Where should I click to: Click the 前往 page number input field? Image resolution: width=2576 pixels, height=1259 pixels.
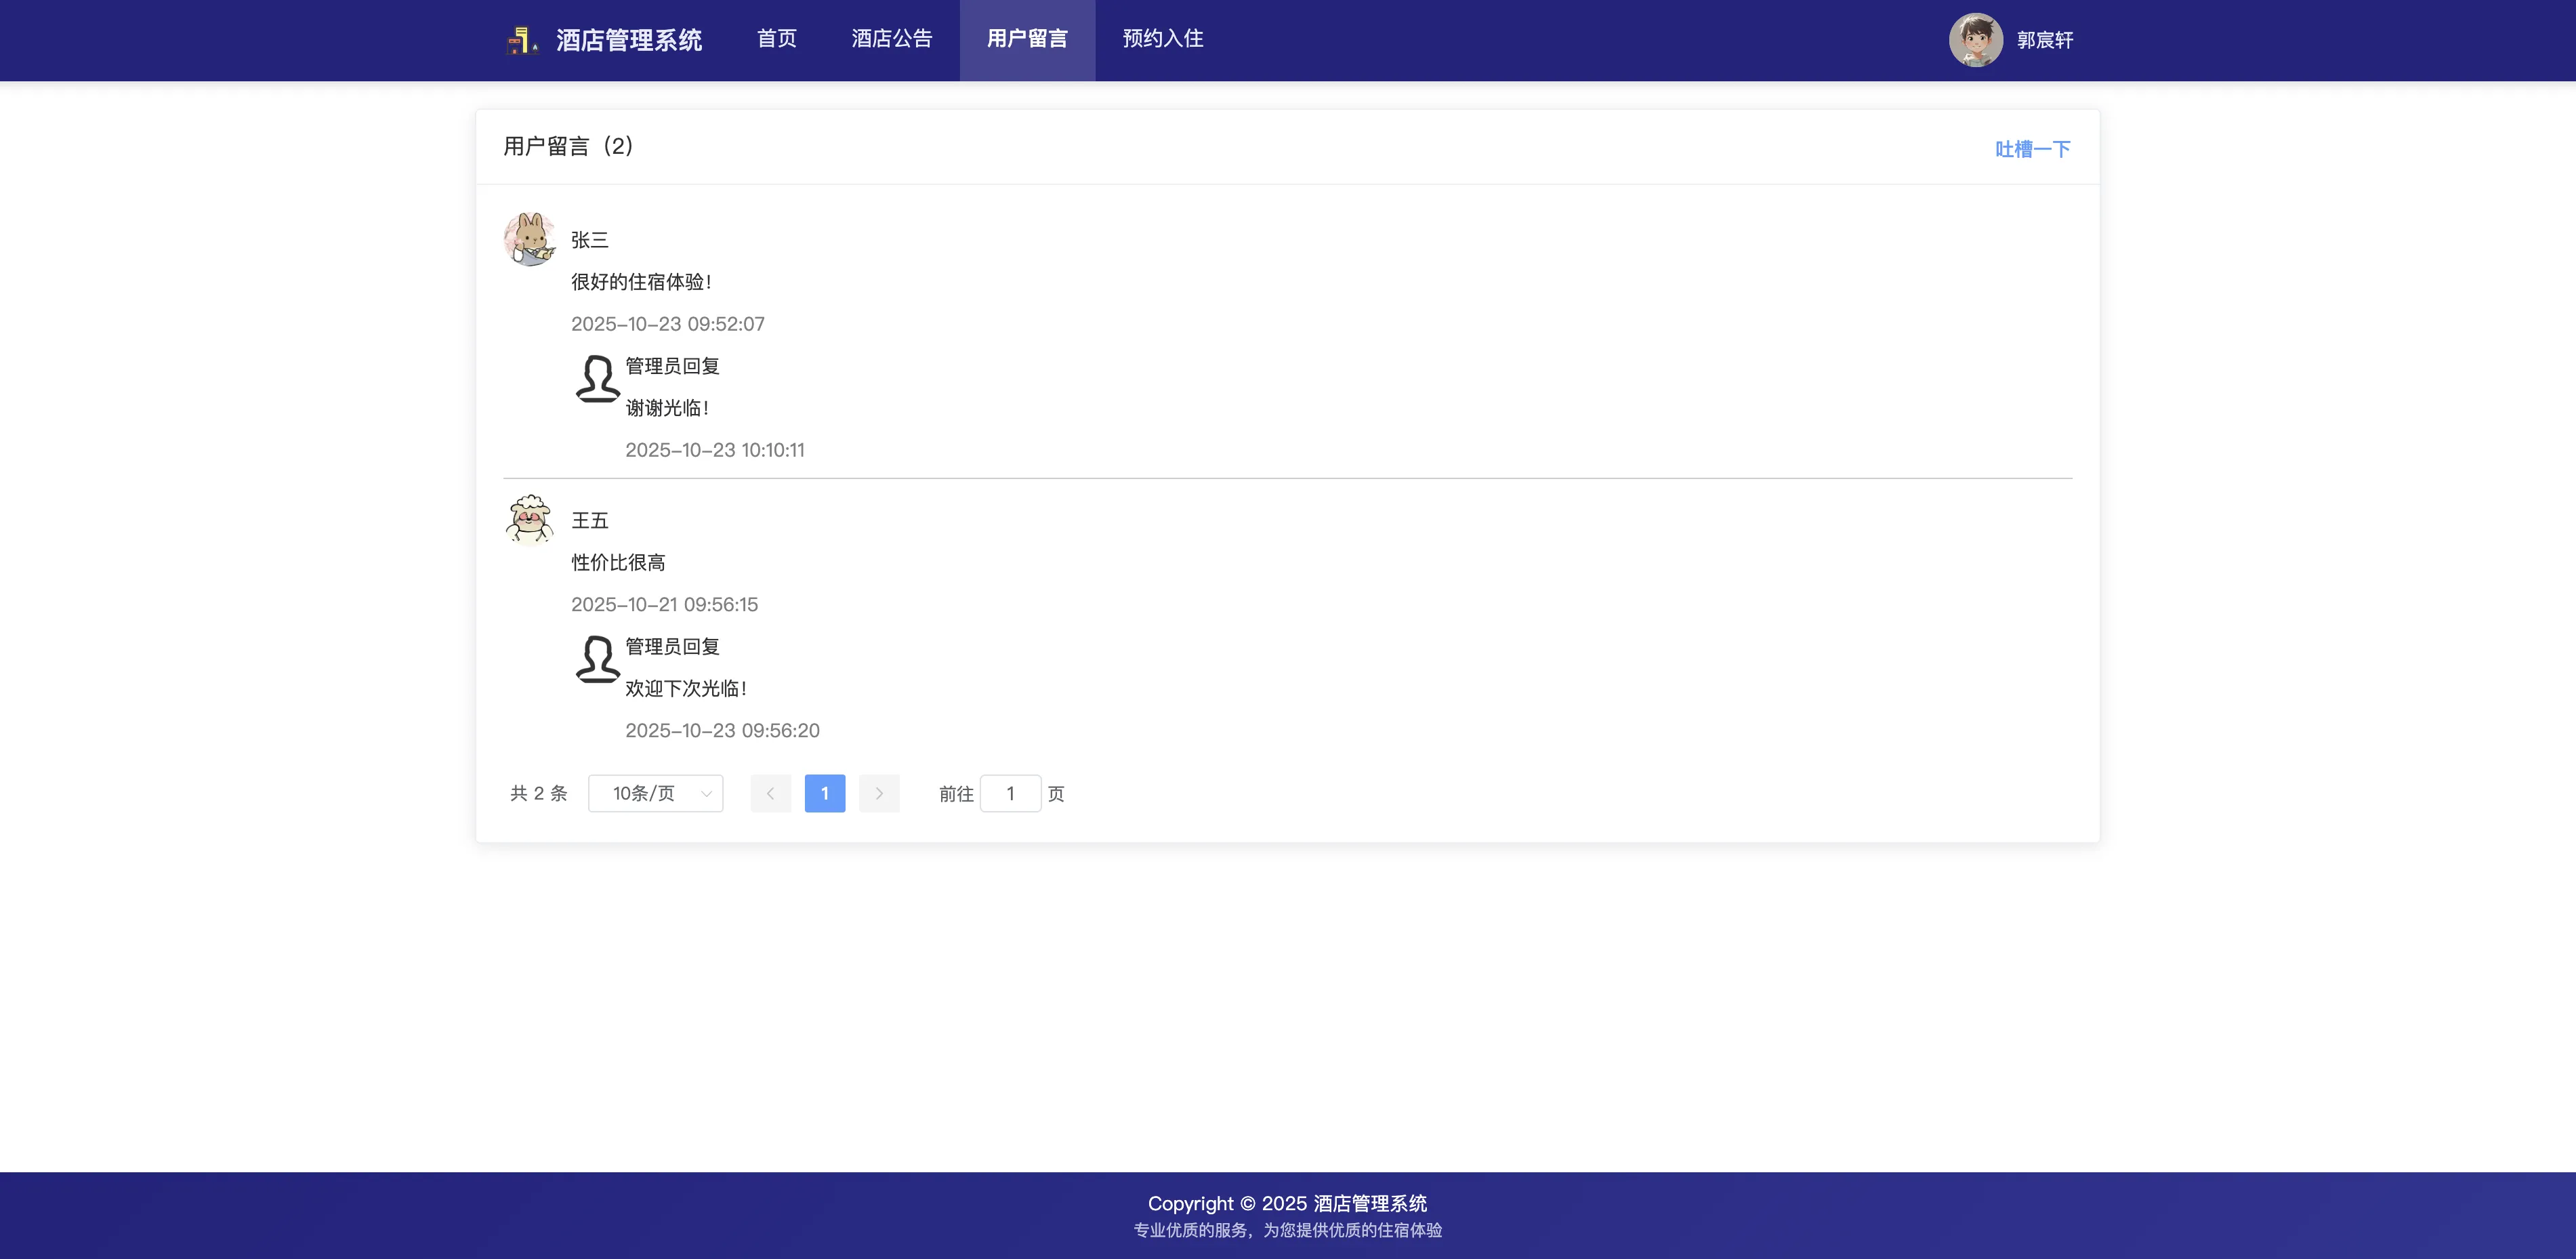pyautogui.click(x=1010, y=793)
